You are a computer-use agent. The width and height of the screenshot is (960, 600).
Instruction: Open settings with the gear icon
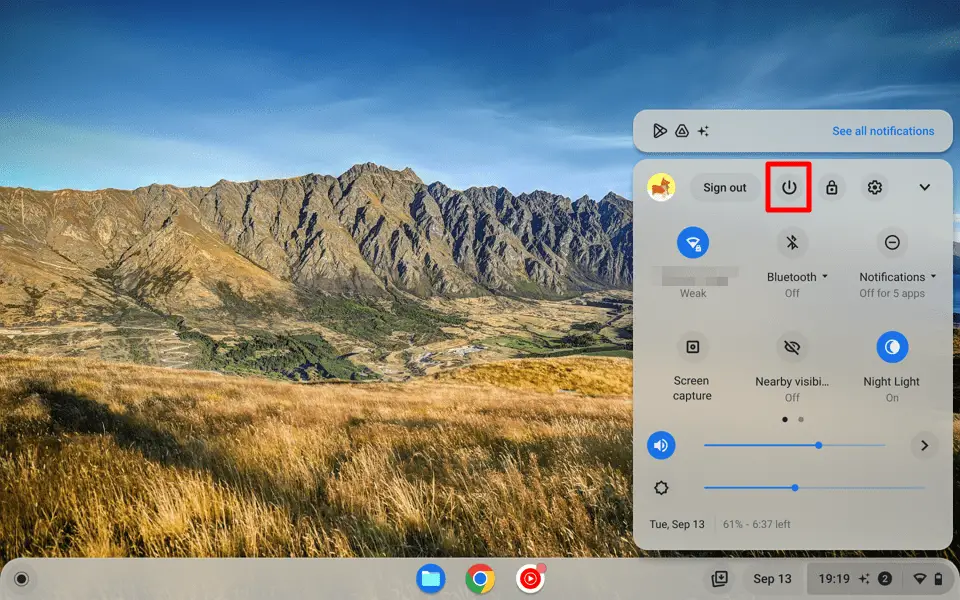tap(874, 187)
